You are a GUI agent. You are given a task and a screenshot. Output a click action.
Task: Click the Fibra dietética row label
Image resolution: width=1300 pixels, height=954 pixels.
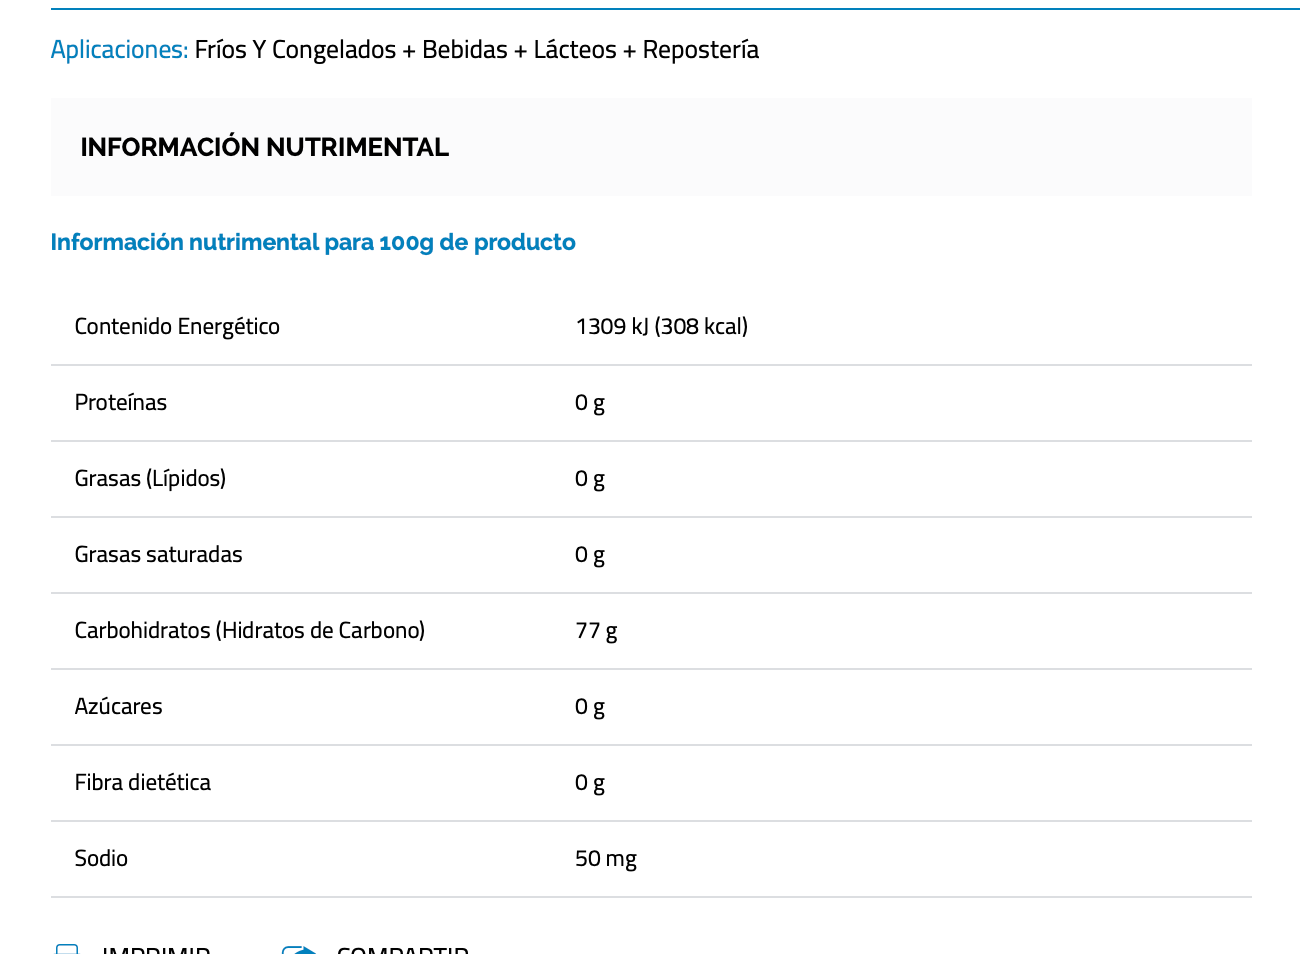click(x=143, y=783)
